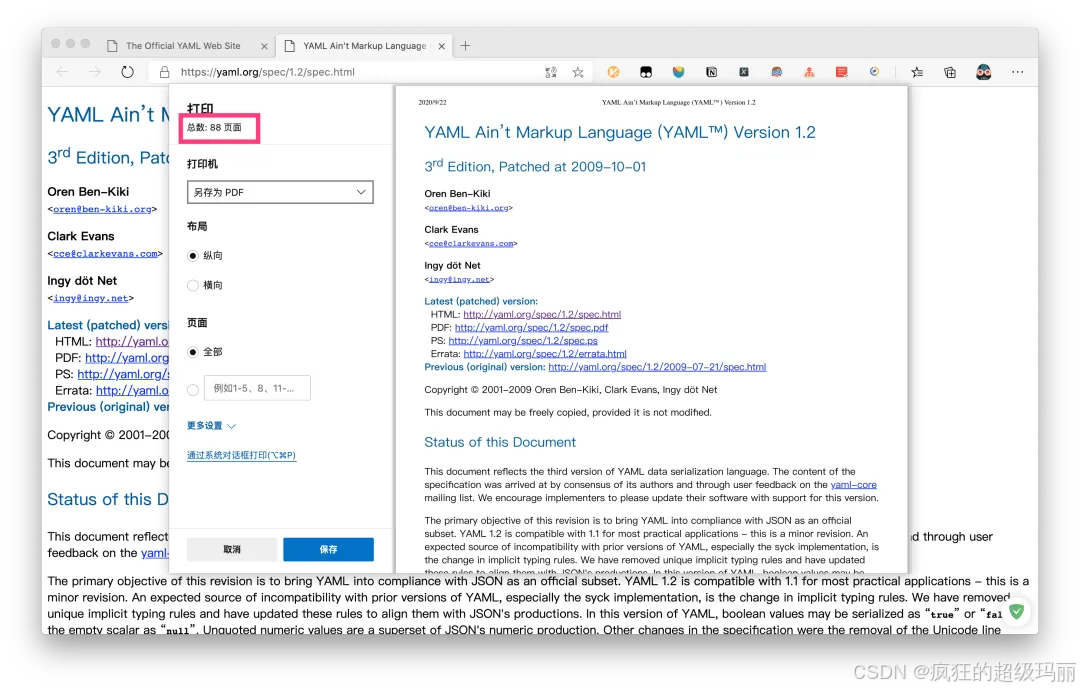Viewport: 1080px width, 689px height.
Task: Open the browser settings and more menu
Action: coord(1017,72)
